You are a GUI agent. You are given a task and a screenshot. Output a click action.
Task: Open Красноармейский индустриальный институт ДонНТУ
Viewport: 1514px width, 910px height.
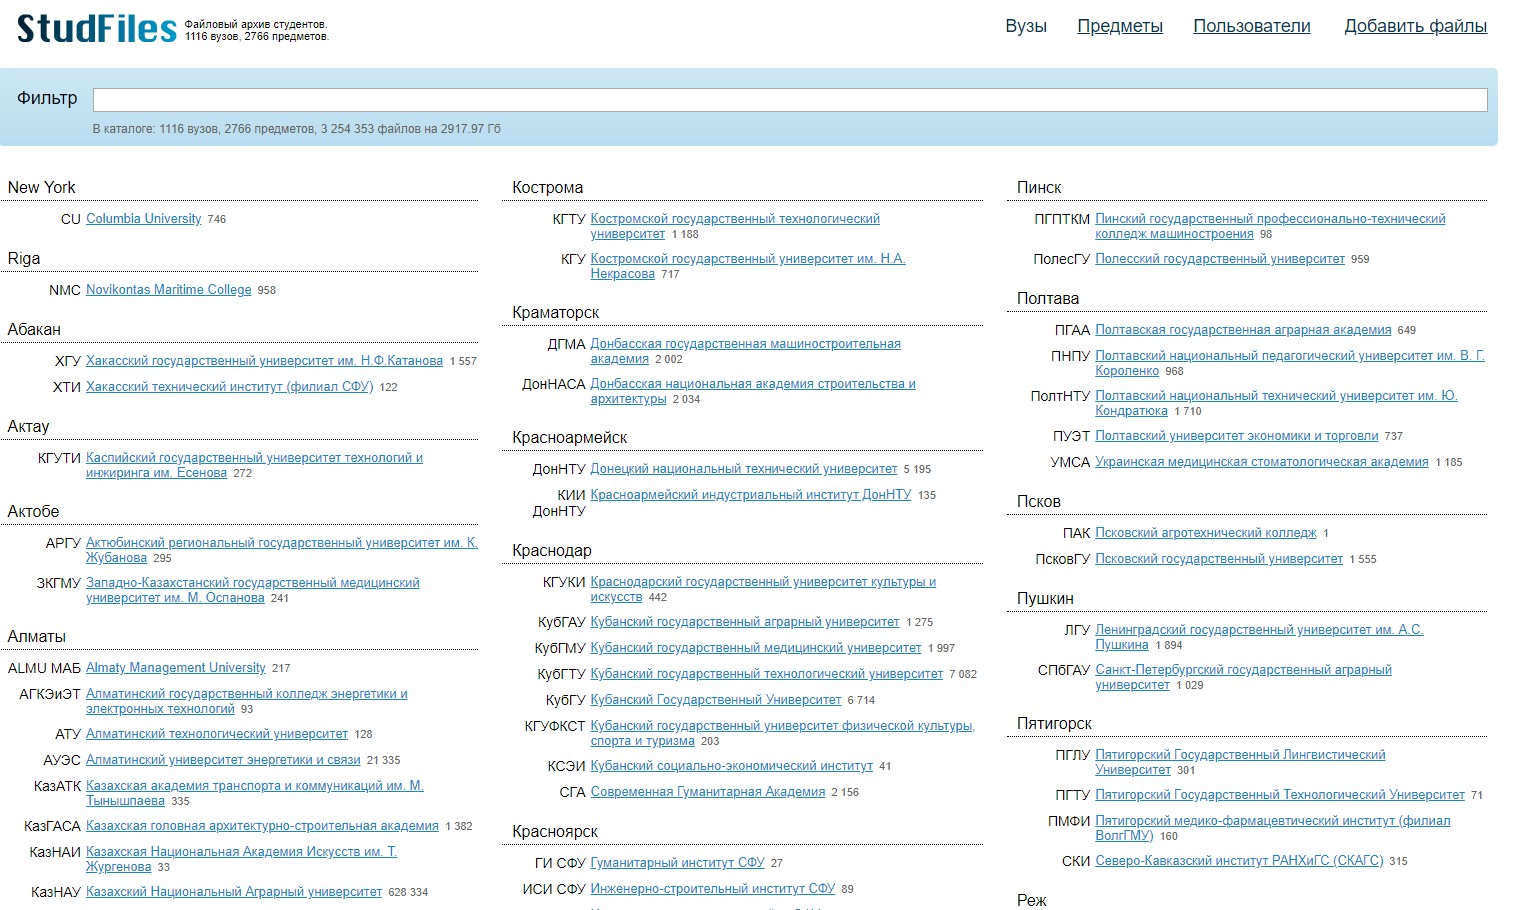(751, 495)
